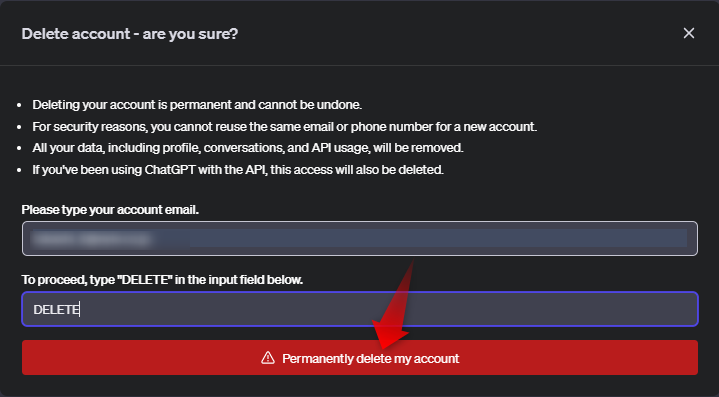Click bullet about ChatGPT API access deleted
The height and width of the screenshot is (397, 719).
tap(238, 170)
